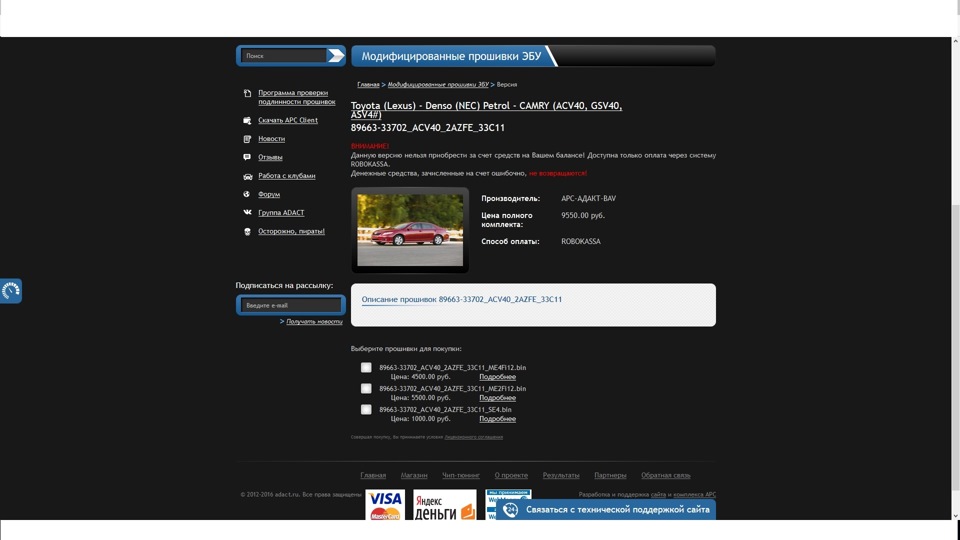Click Модифицированные прошивки ЭБУ breadcrumb
Viewport: 960px width, 540px height.
pyautogui.click(x=438, y=84)
